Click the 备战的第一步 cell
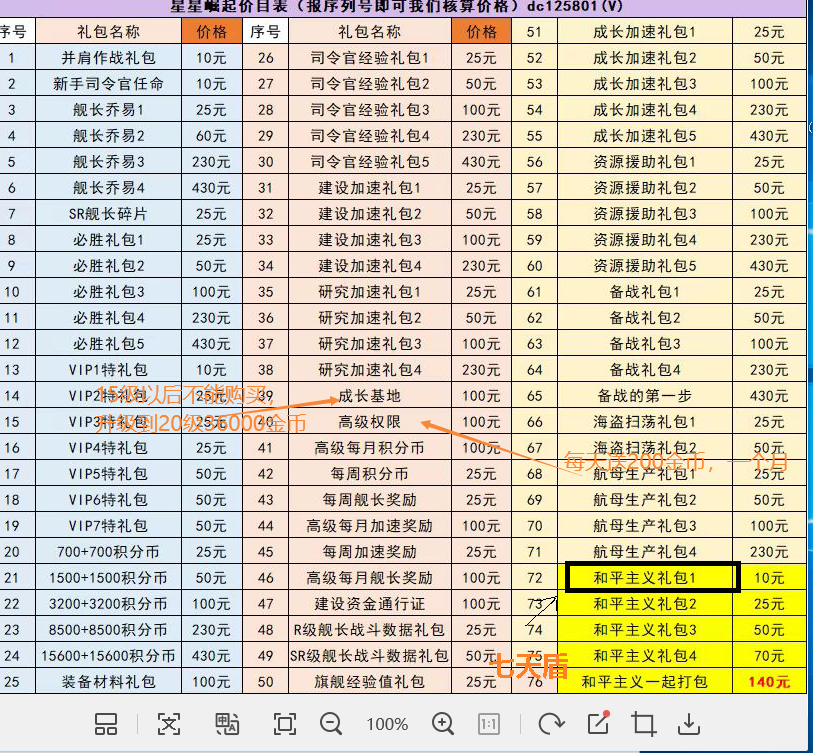This screenshot has width=813, height=753. point(644,396)
